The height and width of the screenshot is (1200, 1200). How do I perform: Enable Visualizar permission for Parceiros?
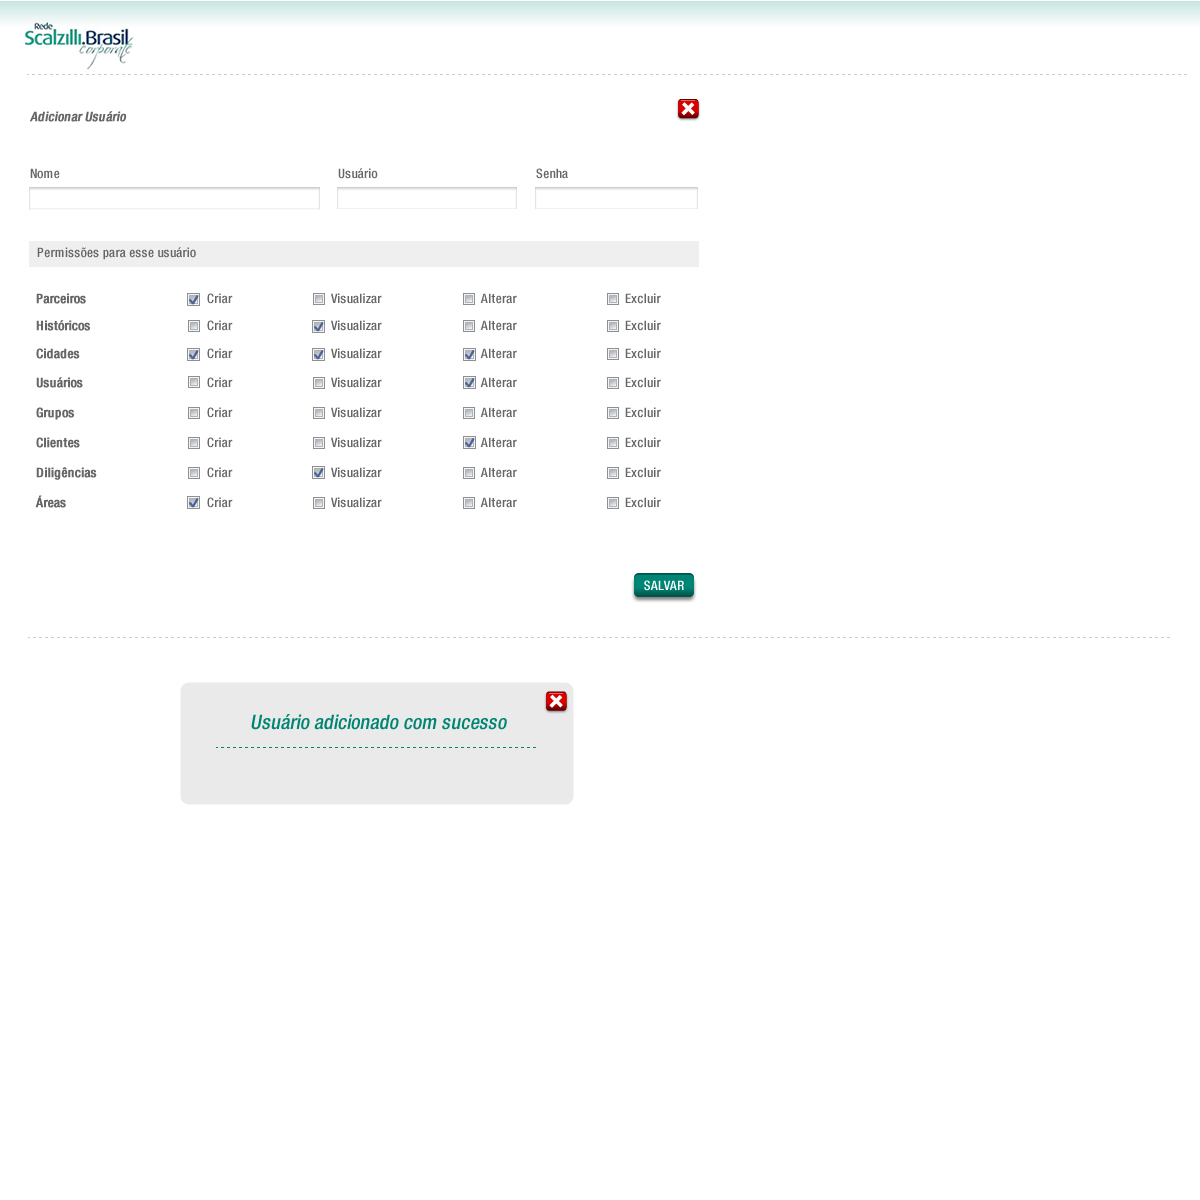[319, 299]
